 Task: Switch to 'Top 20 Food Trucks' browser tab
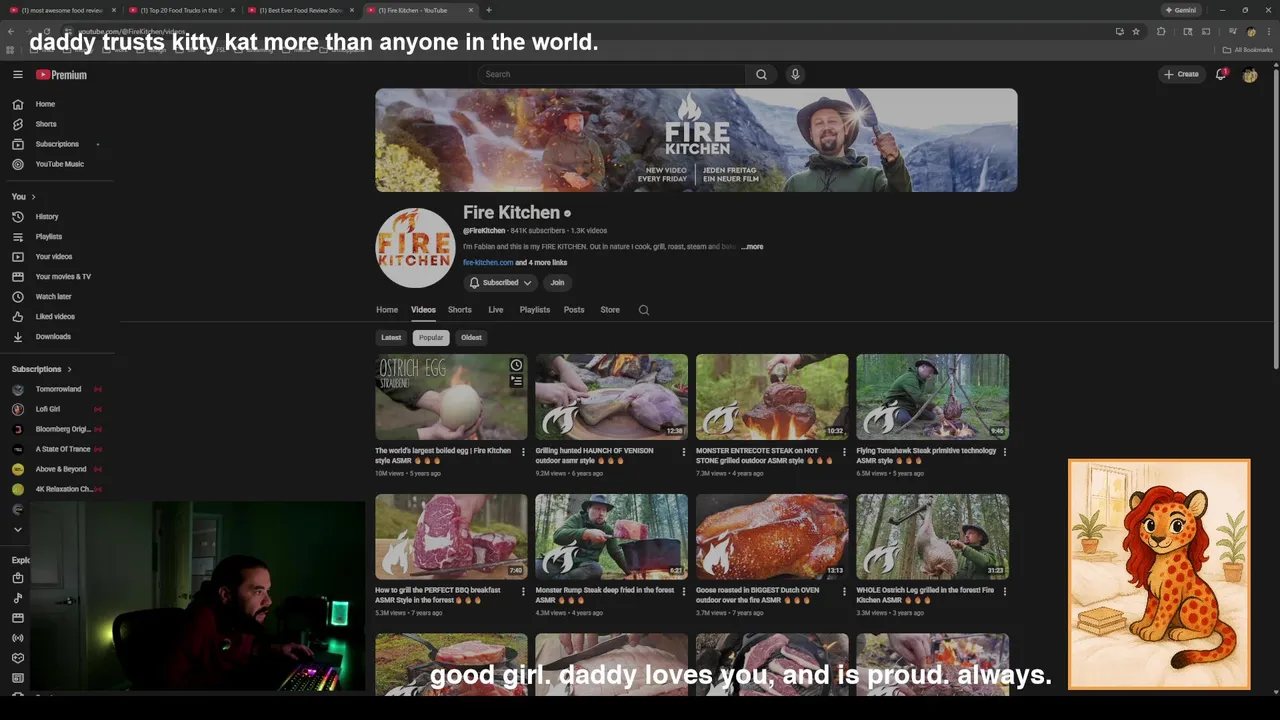coord(182,10)
